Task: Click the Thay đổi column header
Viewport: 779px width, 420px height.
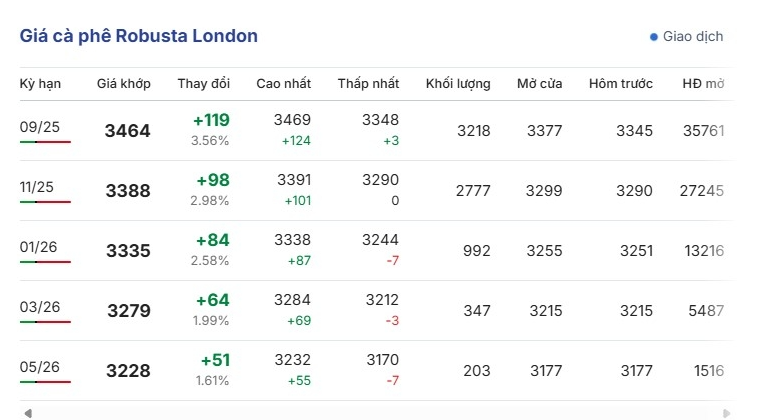Action: [204, 84]
